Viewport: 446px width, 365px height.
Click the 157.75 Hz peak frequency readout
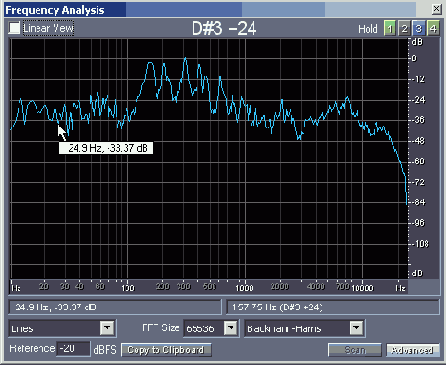pos(333,307)
